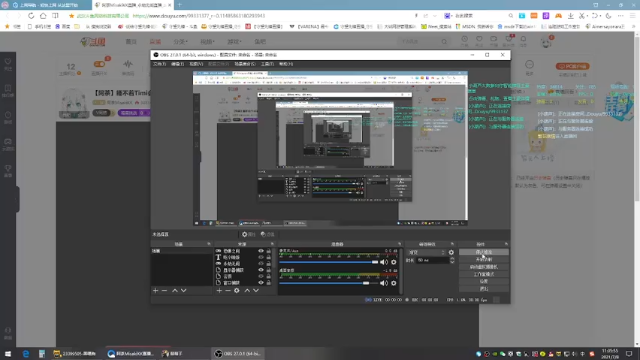Open the OBS item in Windows taskbar
Screen dimensions: 640x360
coord(238,353)
